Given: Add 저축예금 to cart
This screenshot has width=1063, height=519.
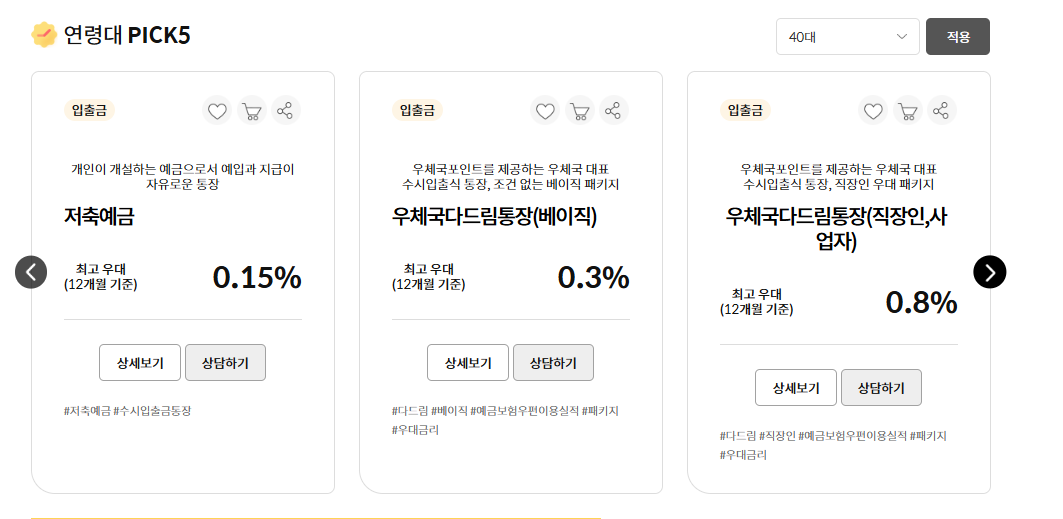Looking at the screenshot, I should pos(252,110).
